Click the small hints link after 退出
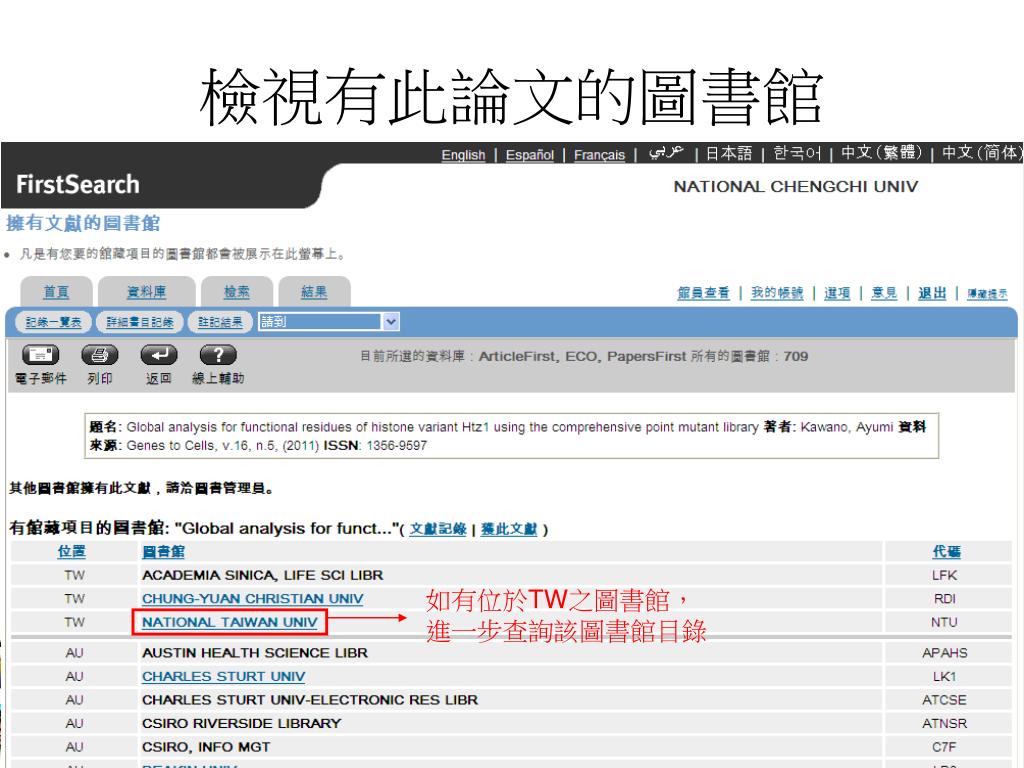 (987, 294)
